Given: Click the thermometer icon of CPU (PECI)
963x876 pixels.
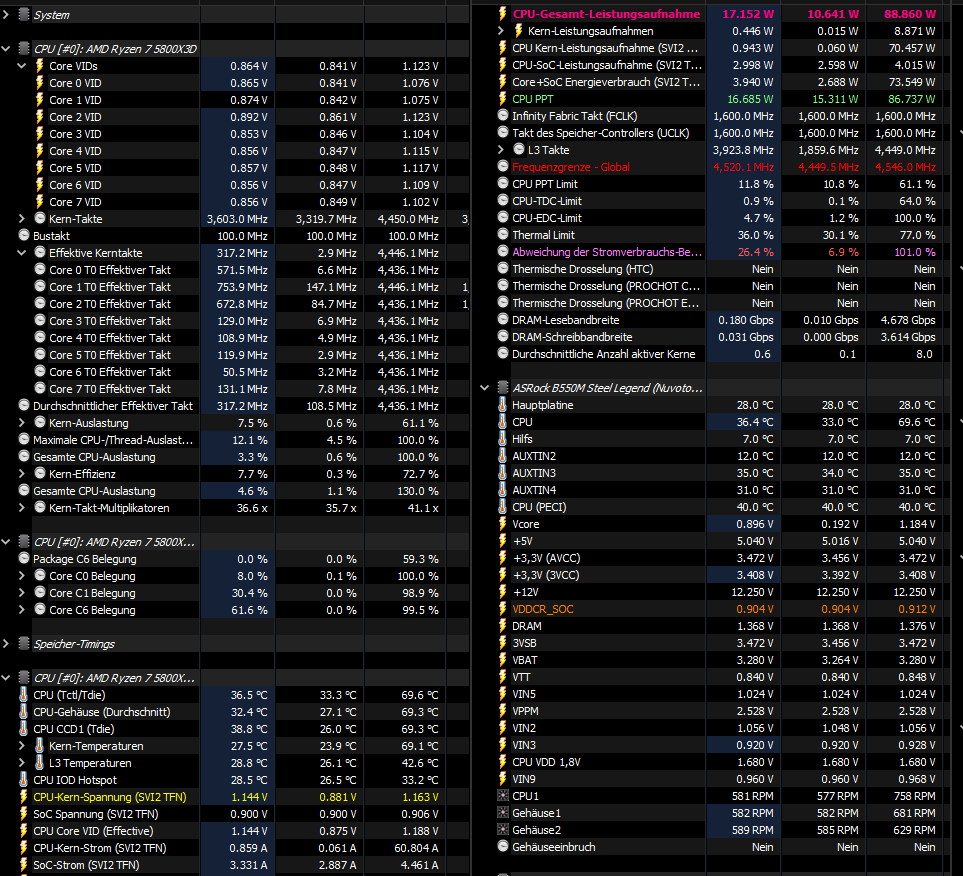Looking at the screenshot, I should click(x=502, y=507).
